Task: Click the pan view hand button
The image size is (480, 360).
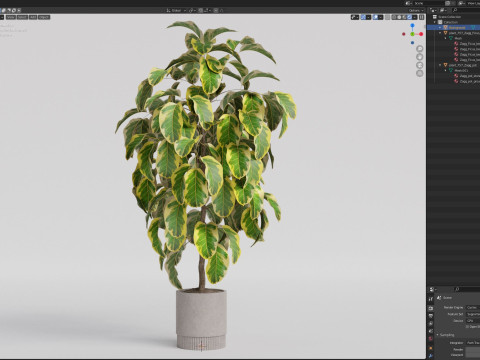Action: (x=420, y=57)
